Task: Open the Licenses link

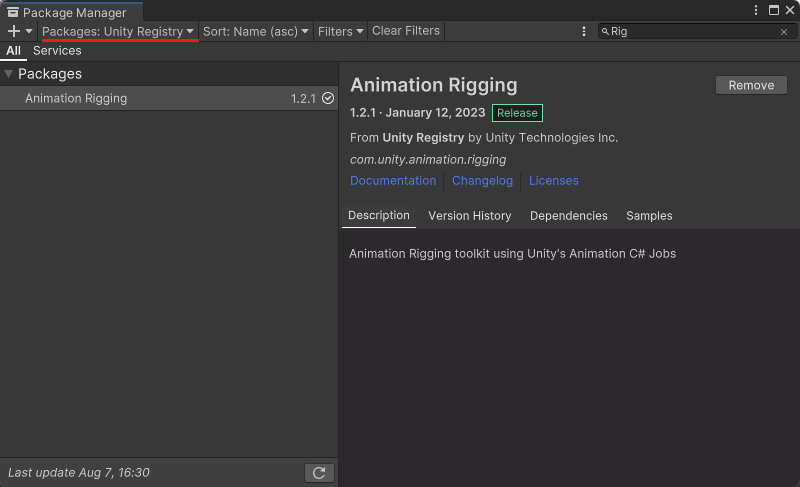Action: 554,181
